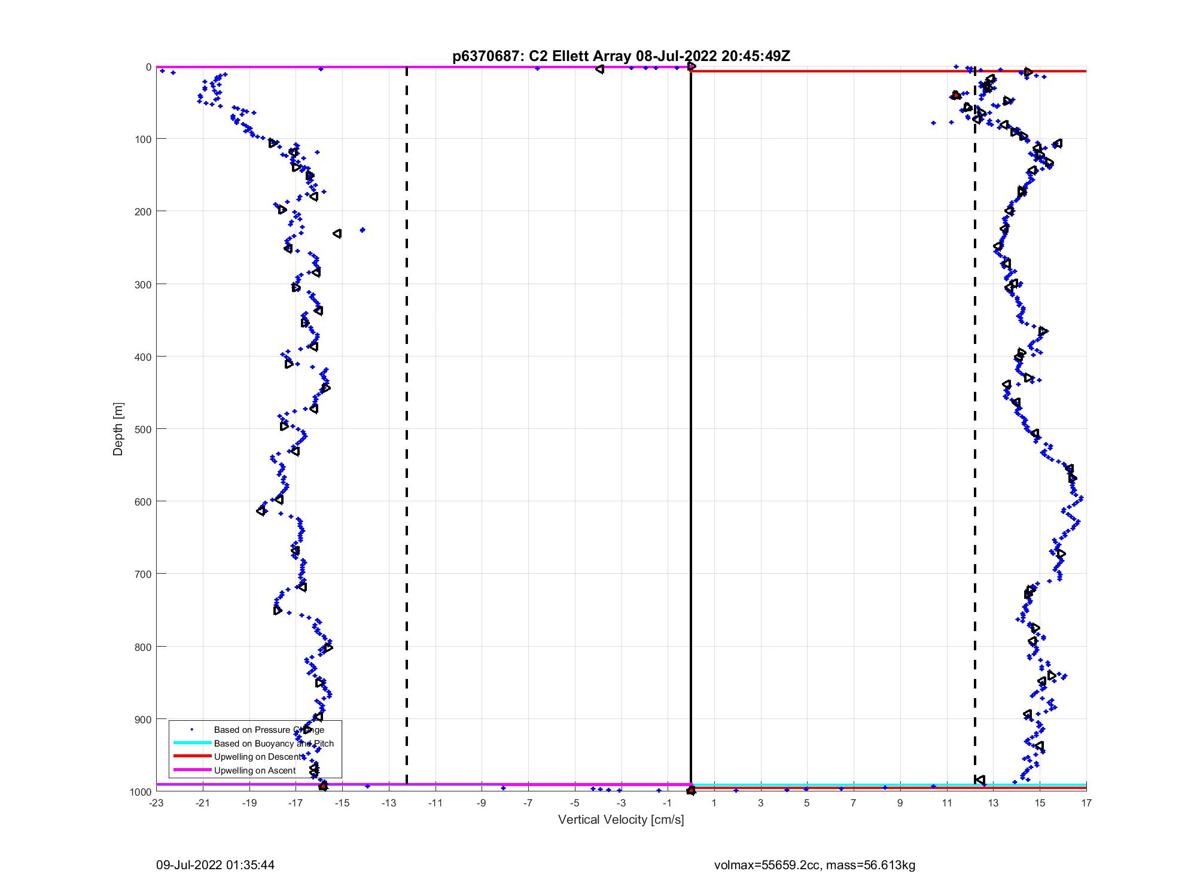
Task: Click positive velocity tick label '5'
Action: [807, 802]
